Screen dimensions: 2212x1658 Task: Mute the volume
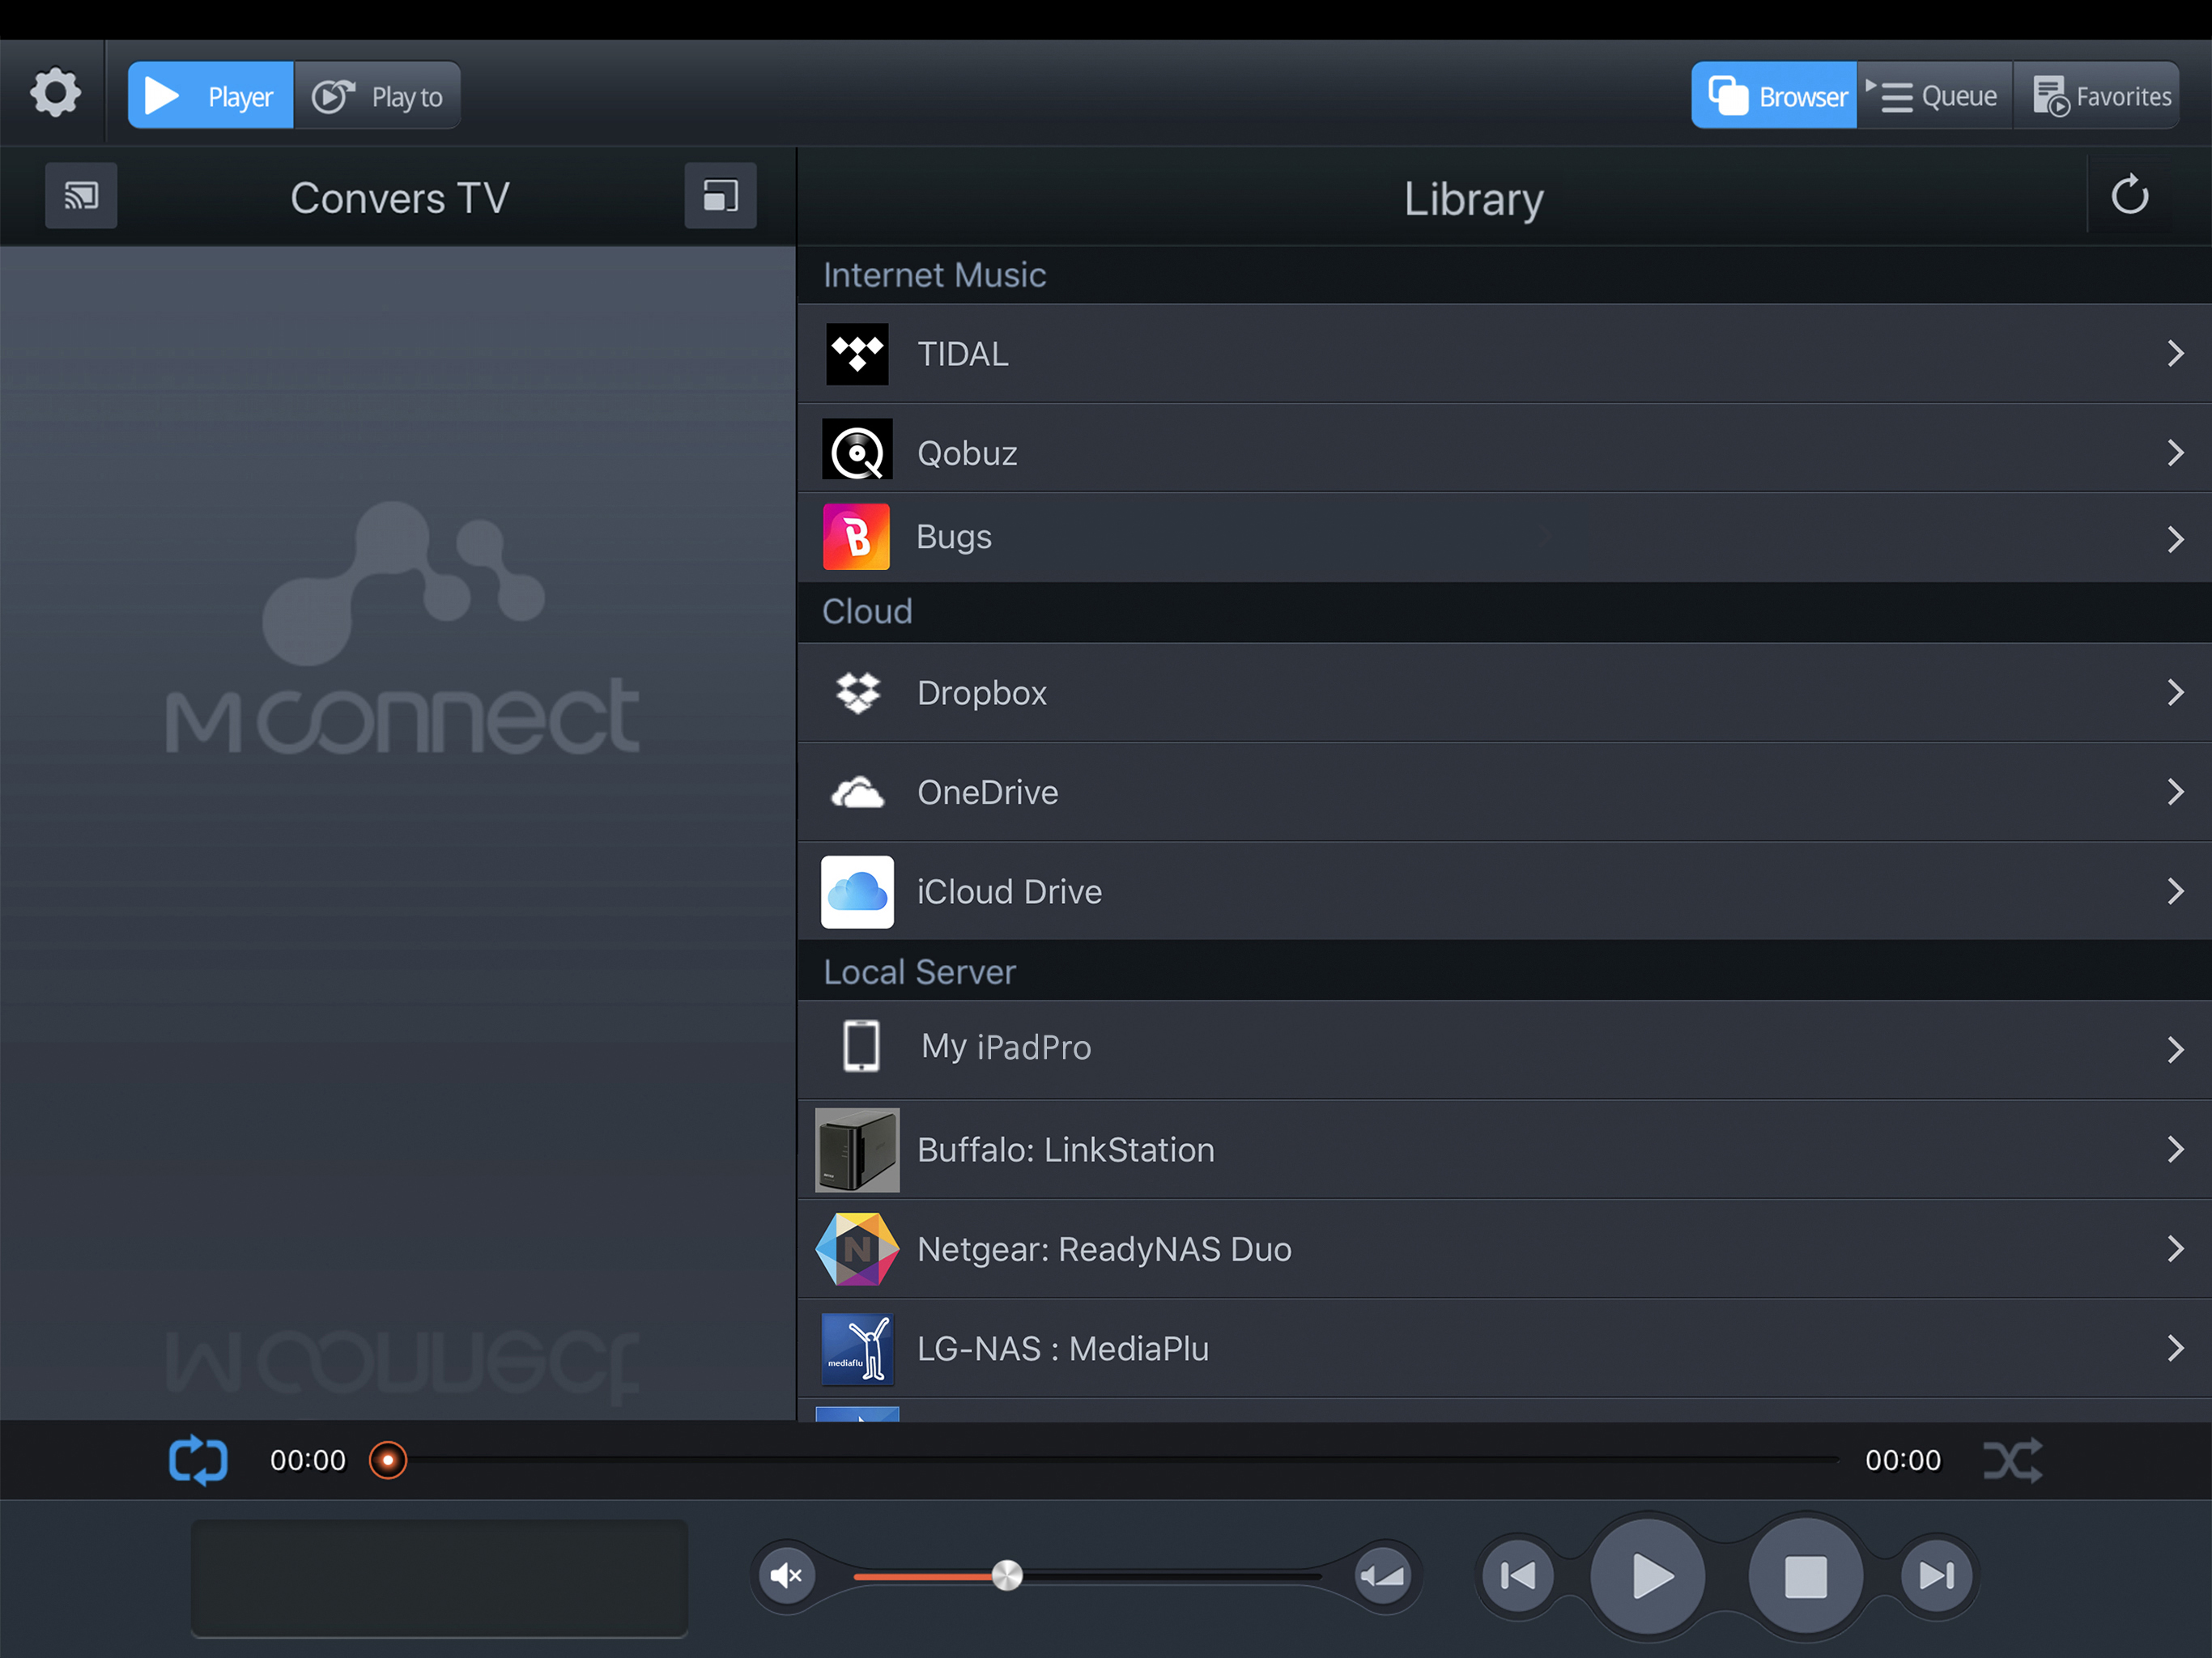[x=787, y=1576]
